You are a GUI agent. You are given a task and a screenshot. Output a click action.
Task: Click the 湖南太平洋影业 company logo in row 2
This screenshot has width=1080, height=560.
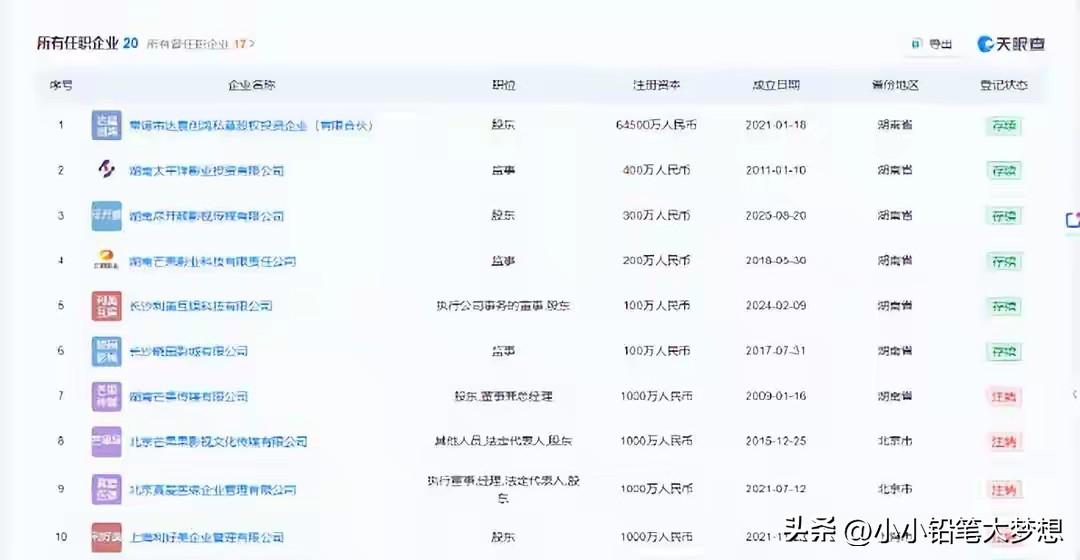pos(107,169)
